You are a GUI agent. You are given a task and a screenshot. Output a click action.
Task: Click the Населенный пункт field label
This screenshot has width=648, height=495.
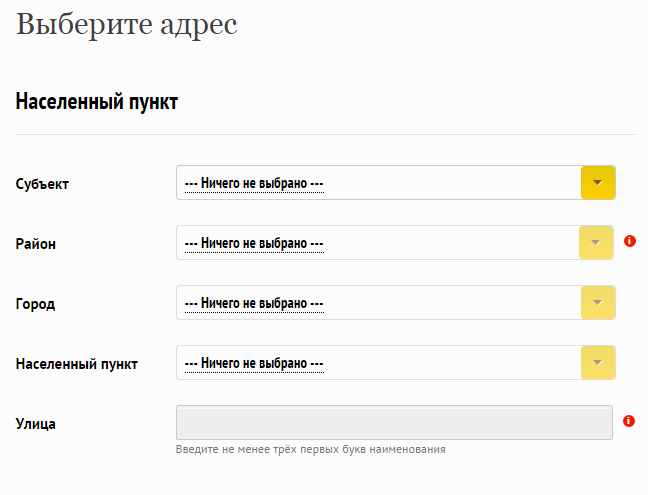(76, 364)
